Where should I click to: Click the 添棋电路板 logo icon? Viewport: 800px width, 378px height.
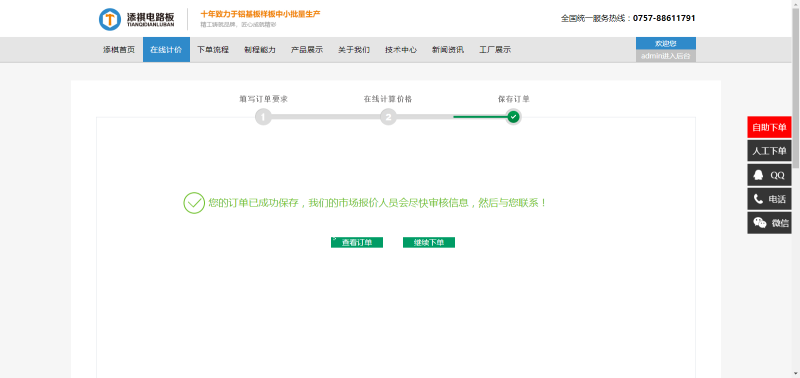click(110, 19)
